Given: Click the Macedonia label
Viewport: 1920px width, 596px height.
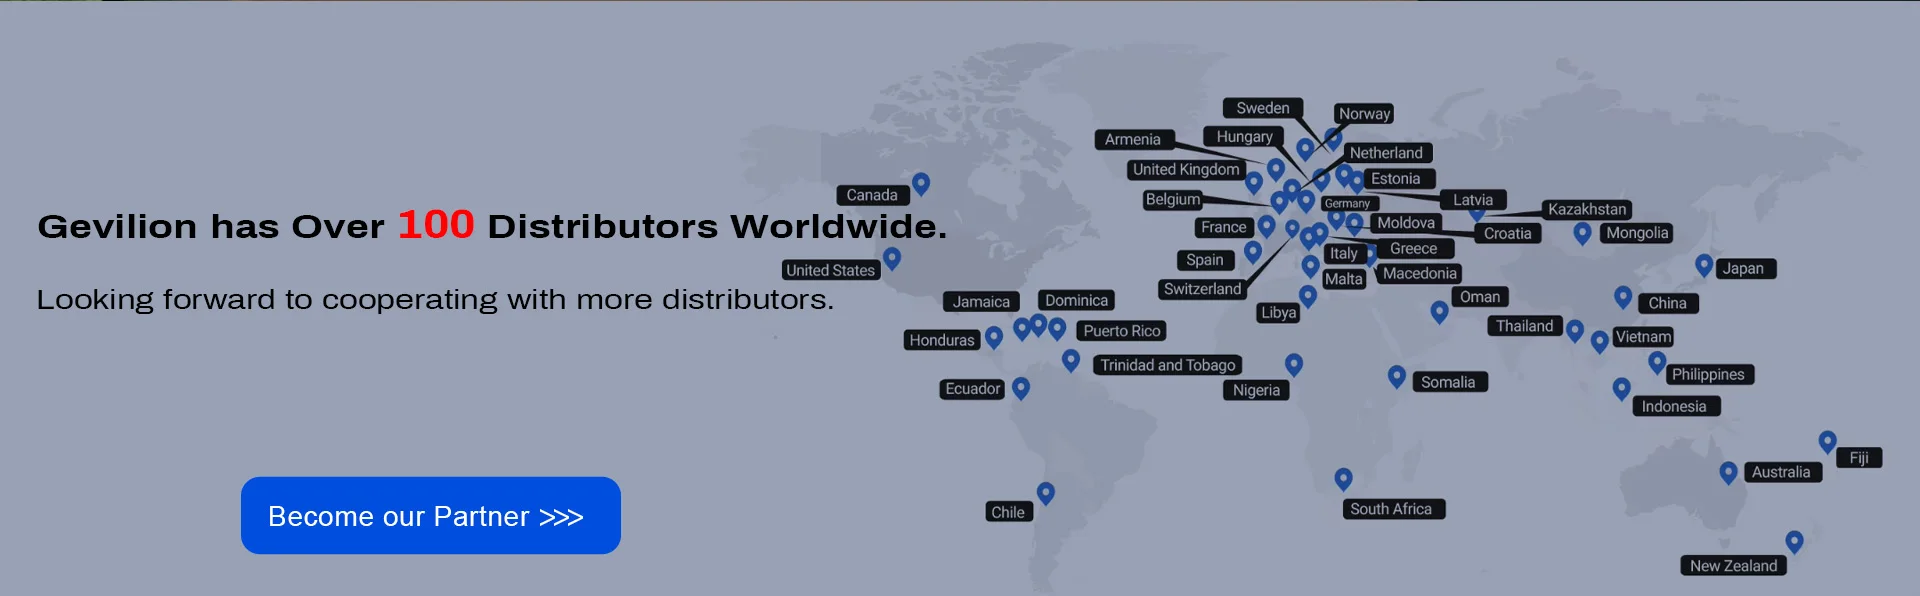Looking at the screenshot, I should (x=1420, y=274).
